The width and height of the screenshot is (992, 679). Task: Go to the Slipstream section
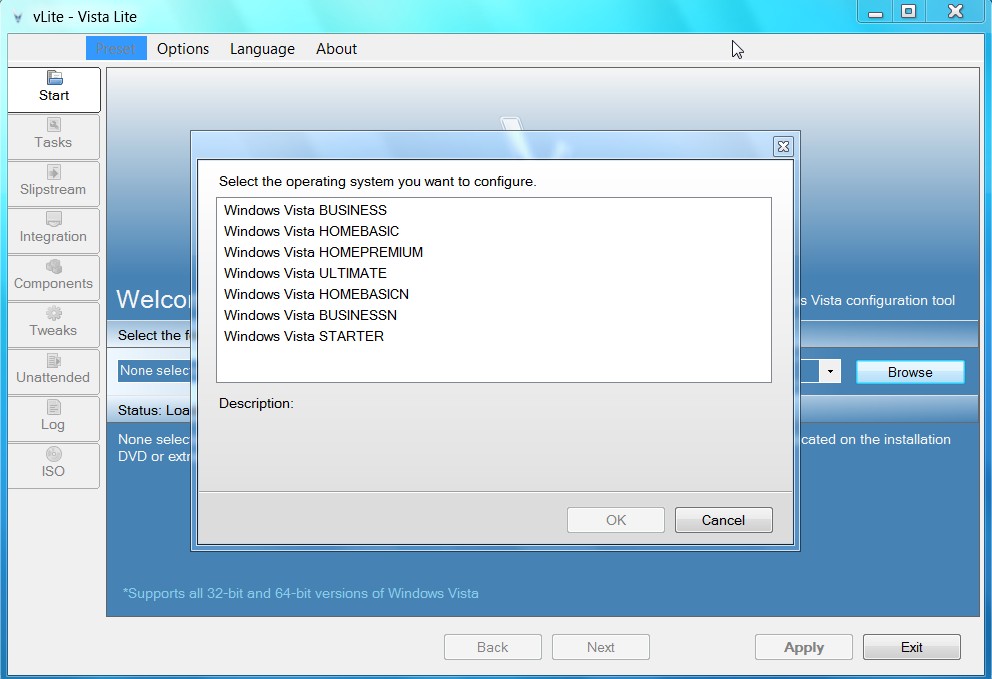point(54,184)
